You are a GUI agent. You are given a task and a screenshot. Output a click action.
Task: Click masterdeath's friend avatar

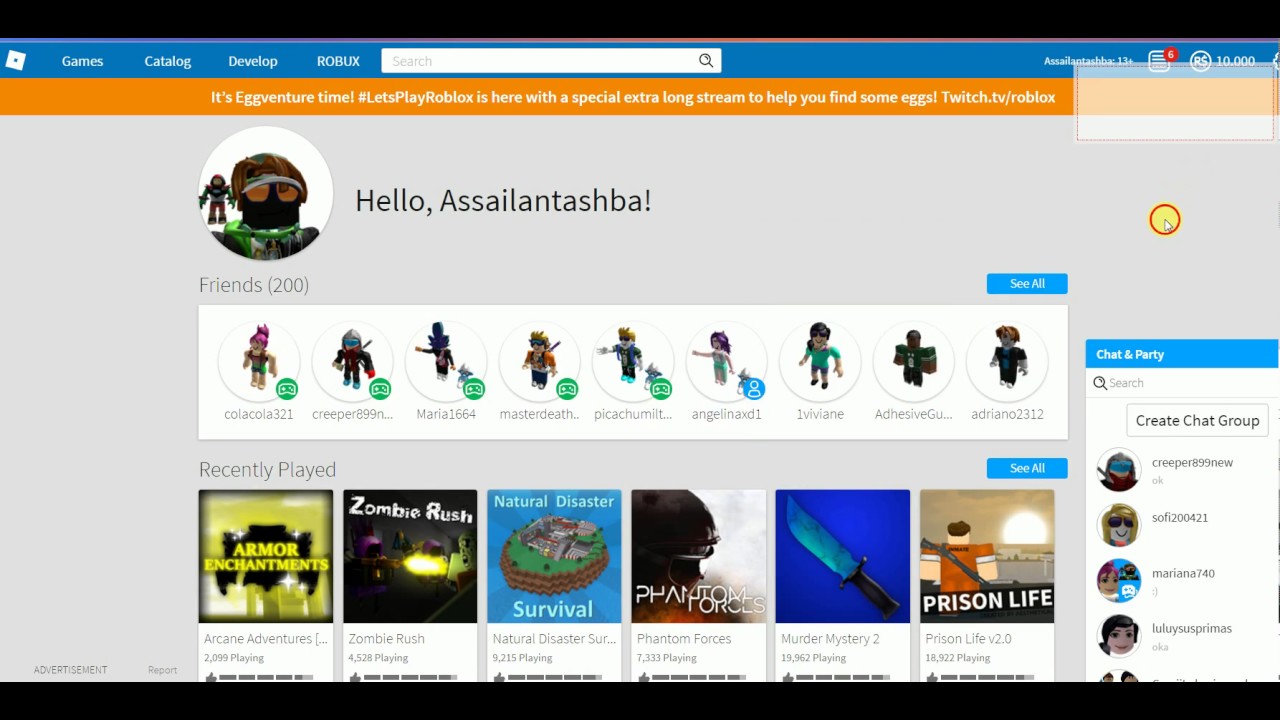pyautogui.click(x=539, y=360)
